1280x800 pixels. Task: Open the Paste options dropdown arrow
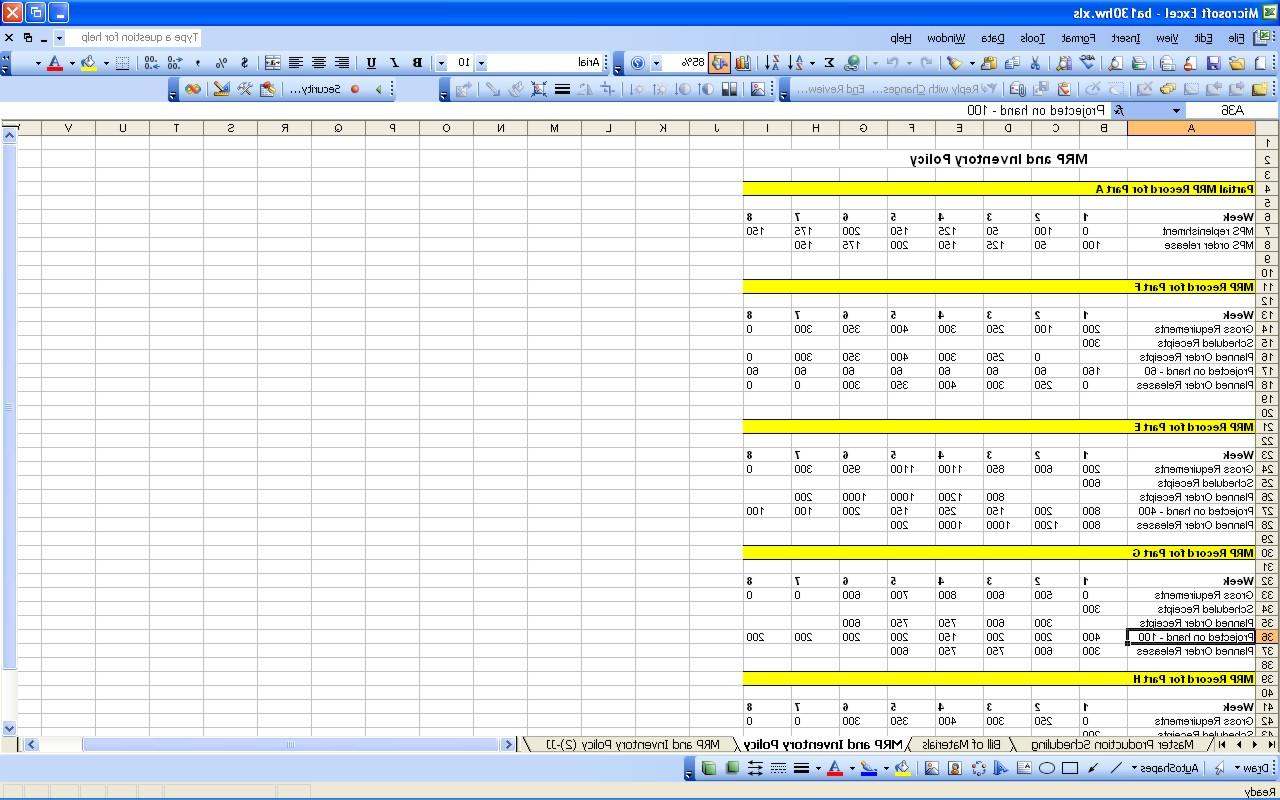click(x=972, y=62)
